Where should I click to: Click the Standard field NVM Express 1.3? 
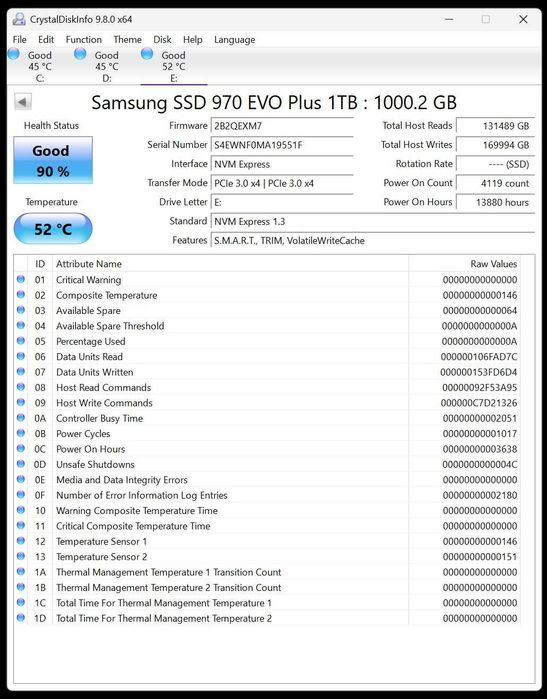pos(372,222)
